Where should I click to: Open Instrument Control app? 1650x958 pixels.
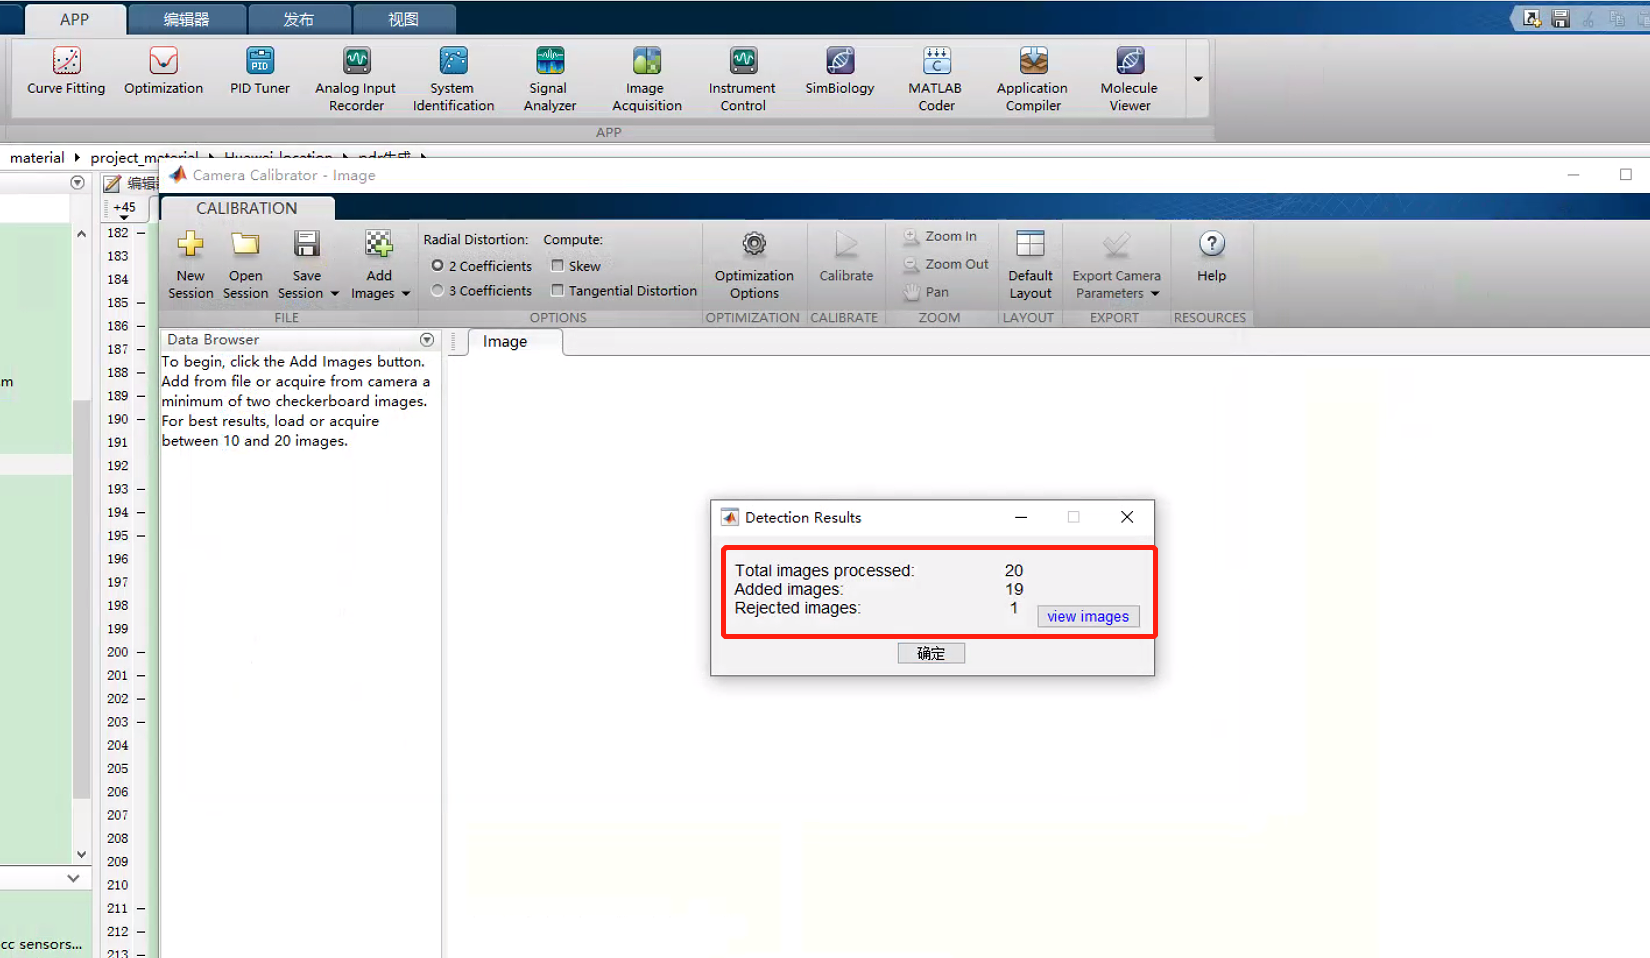(x=743, y=79)
